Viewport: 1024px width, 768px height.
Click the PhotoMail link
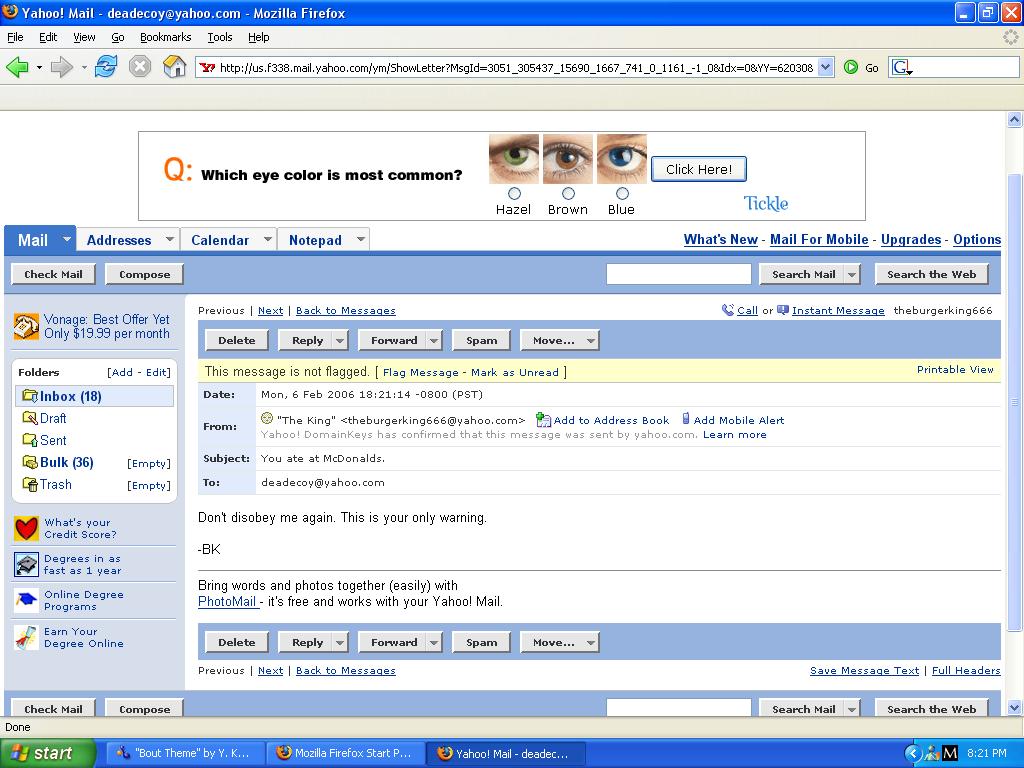click(227, 601)
